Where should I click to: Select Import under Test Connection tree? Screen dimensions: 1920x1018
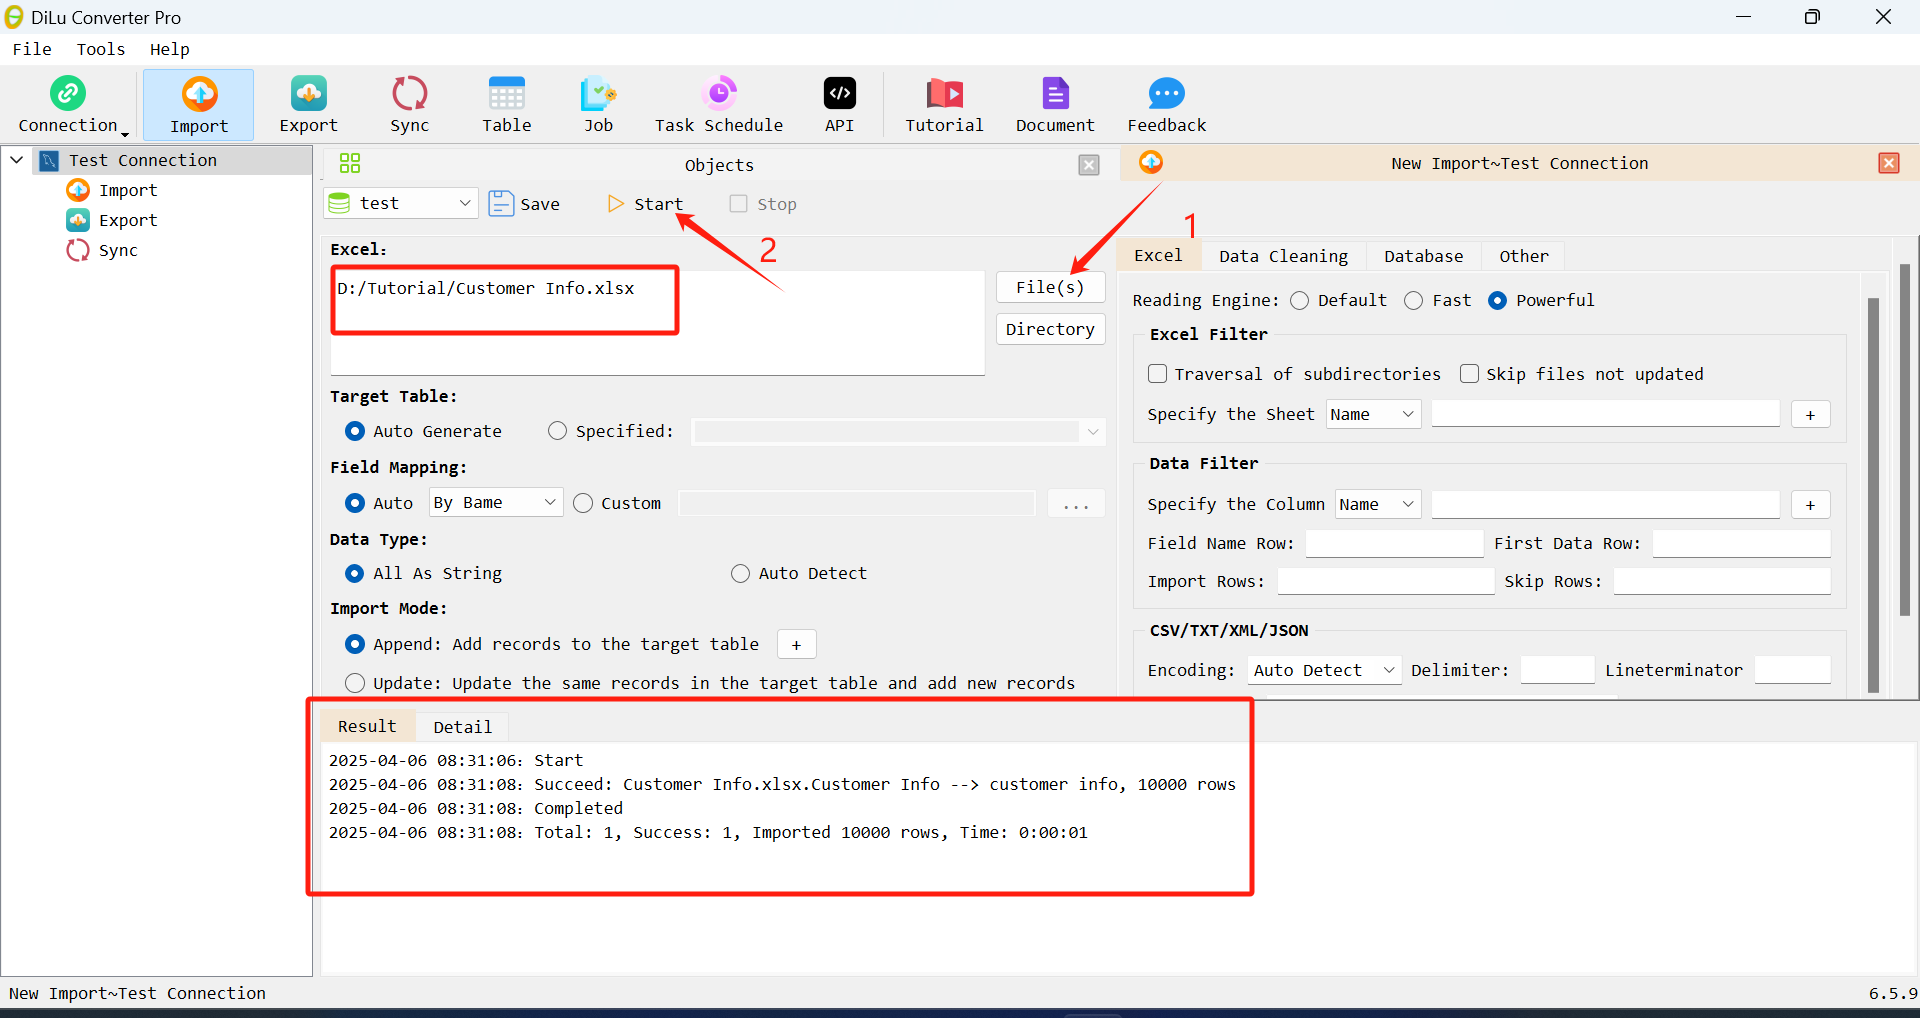tap(127, 190)
